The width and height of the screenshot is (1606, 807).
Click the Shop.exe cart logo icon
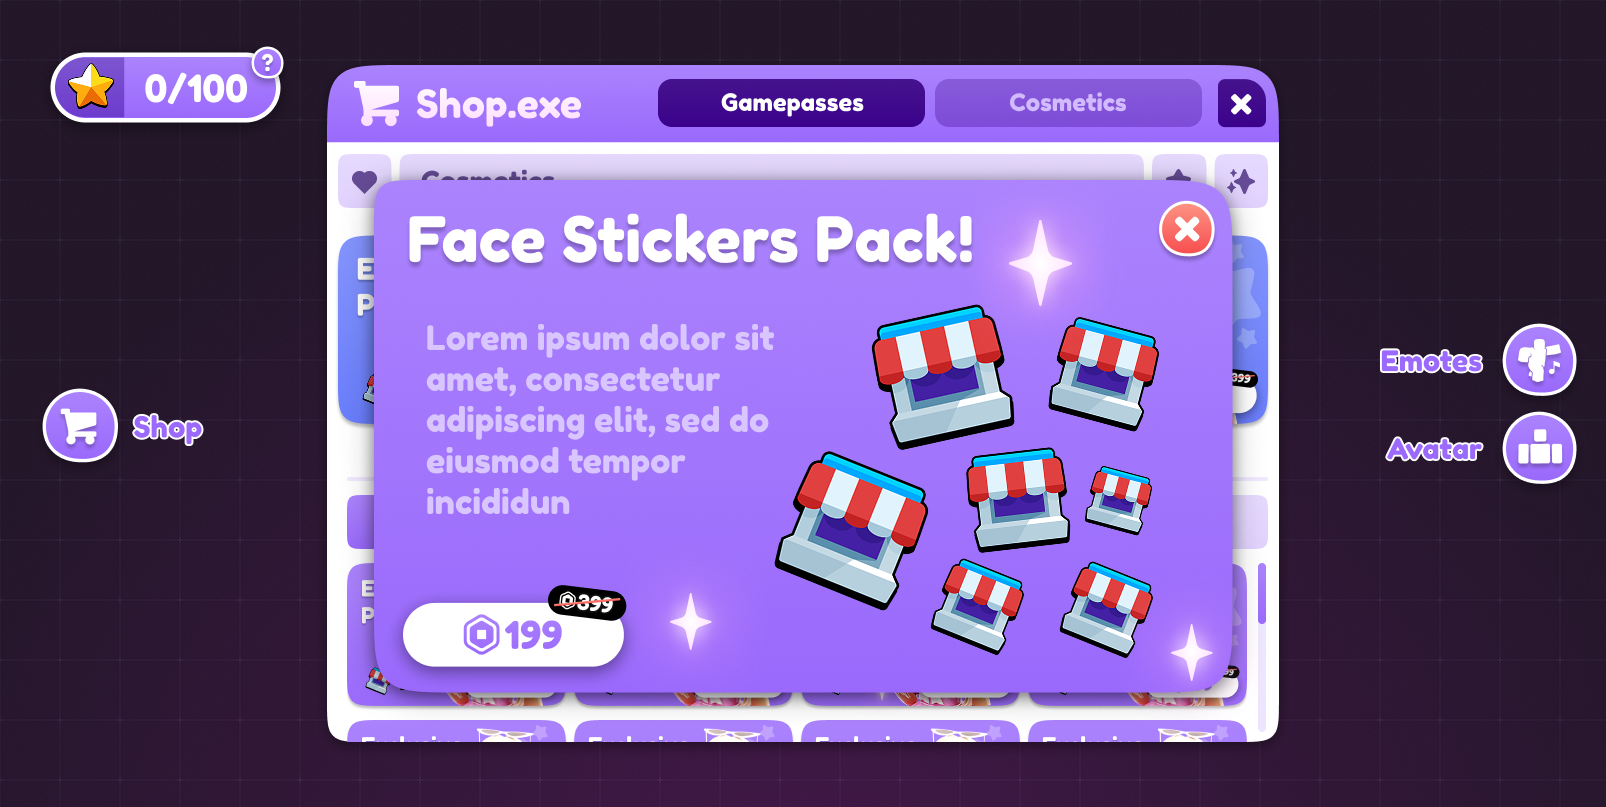[377, 104]
